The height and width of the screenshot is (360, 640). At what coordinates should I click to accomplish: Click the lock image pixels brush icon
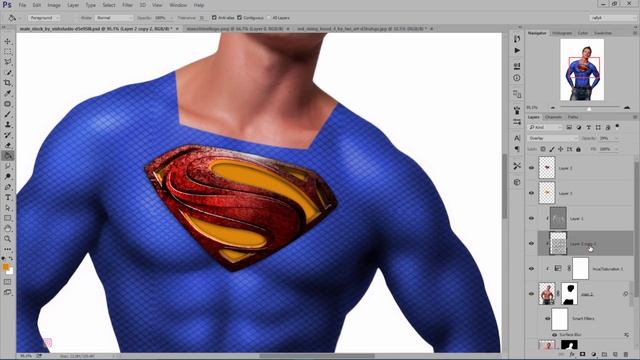tap(552, 149)
